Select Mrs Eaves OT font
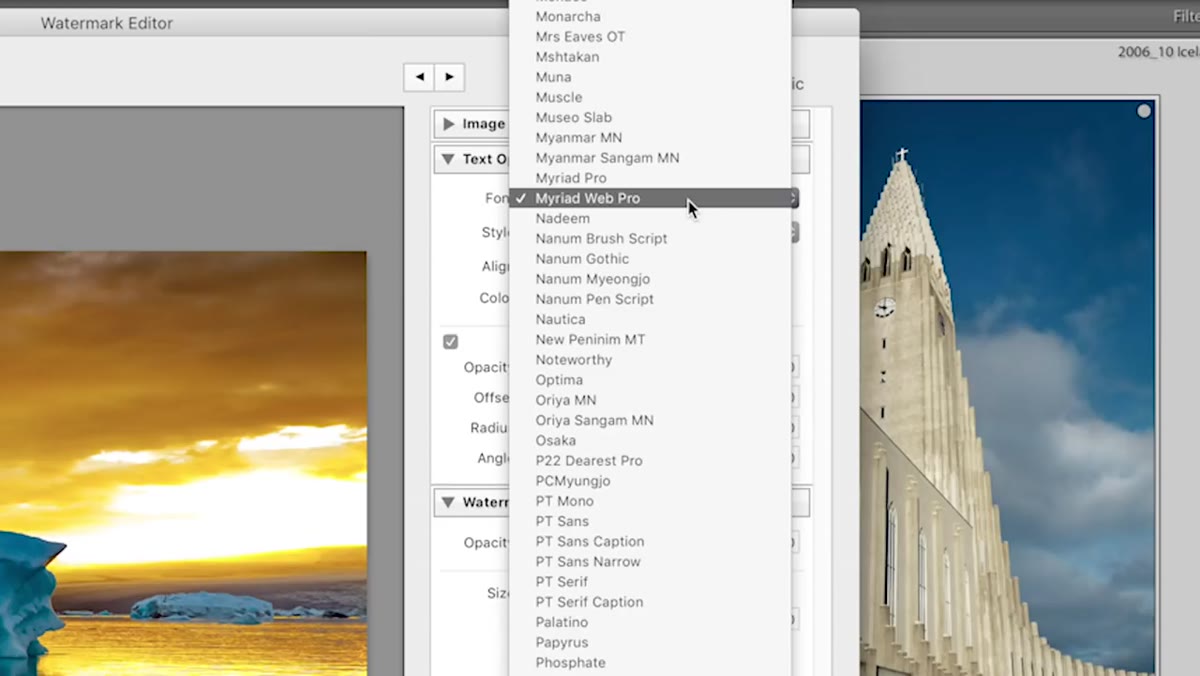1200x676 pixels. [650, 37]
